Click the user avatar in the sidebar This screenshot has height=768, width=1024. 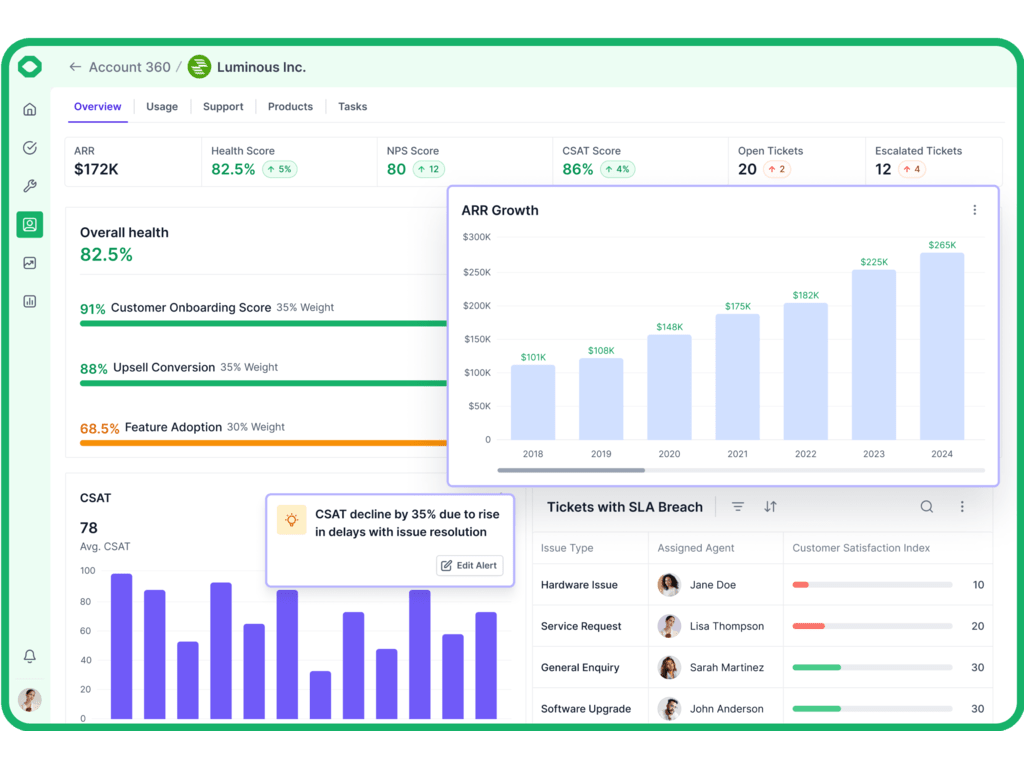pyautogui.click(x=30, y=700)
